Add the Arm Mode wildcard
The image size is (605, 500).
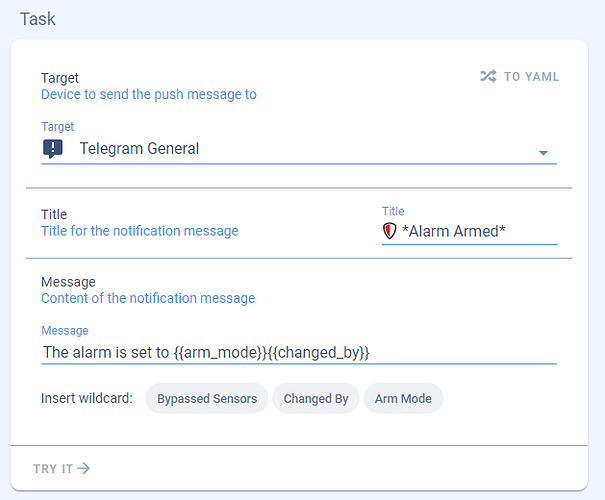point(403,398)
